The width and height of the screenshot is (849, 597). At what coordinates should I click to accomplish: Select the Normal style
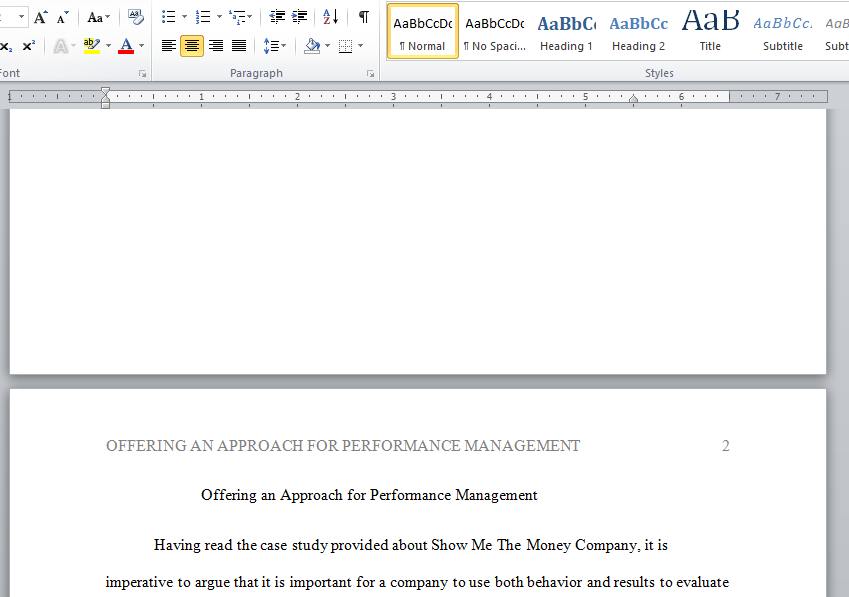click(423, 31)
